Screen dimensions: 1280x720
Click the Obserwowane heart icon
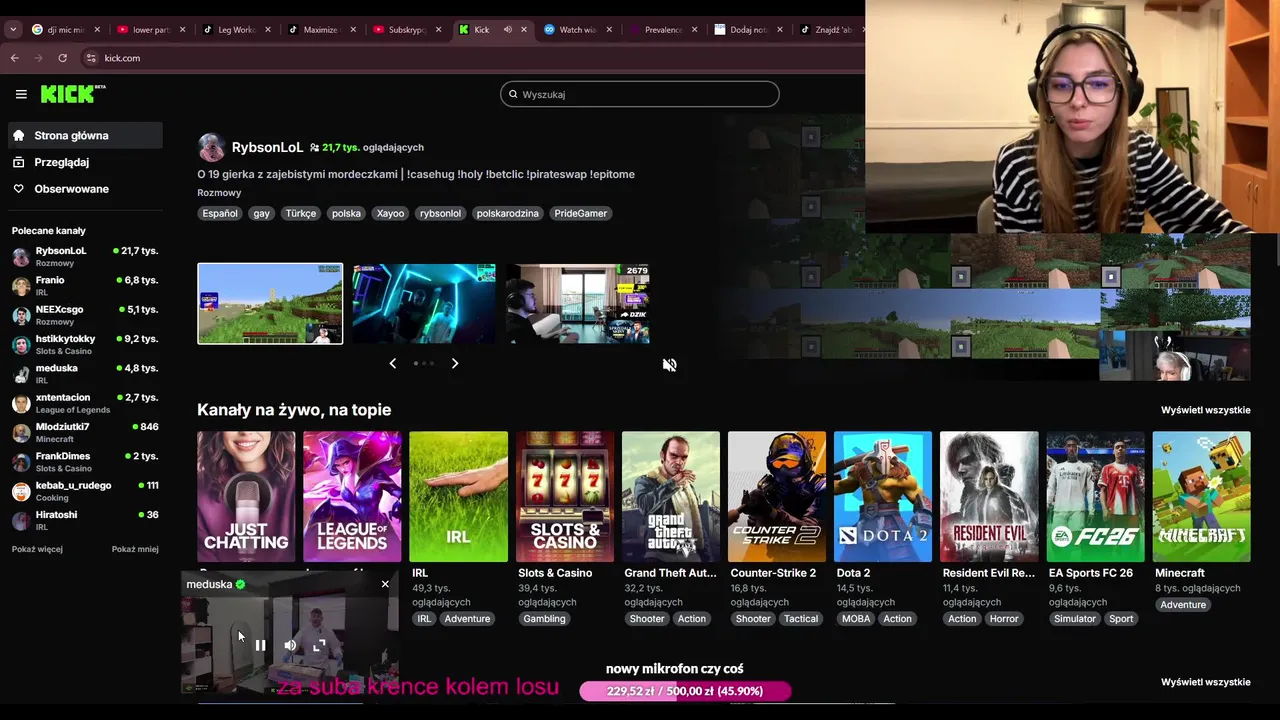(19, 189)
